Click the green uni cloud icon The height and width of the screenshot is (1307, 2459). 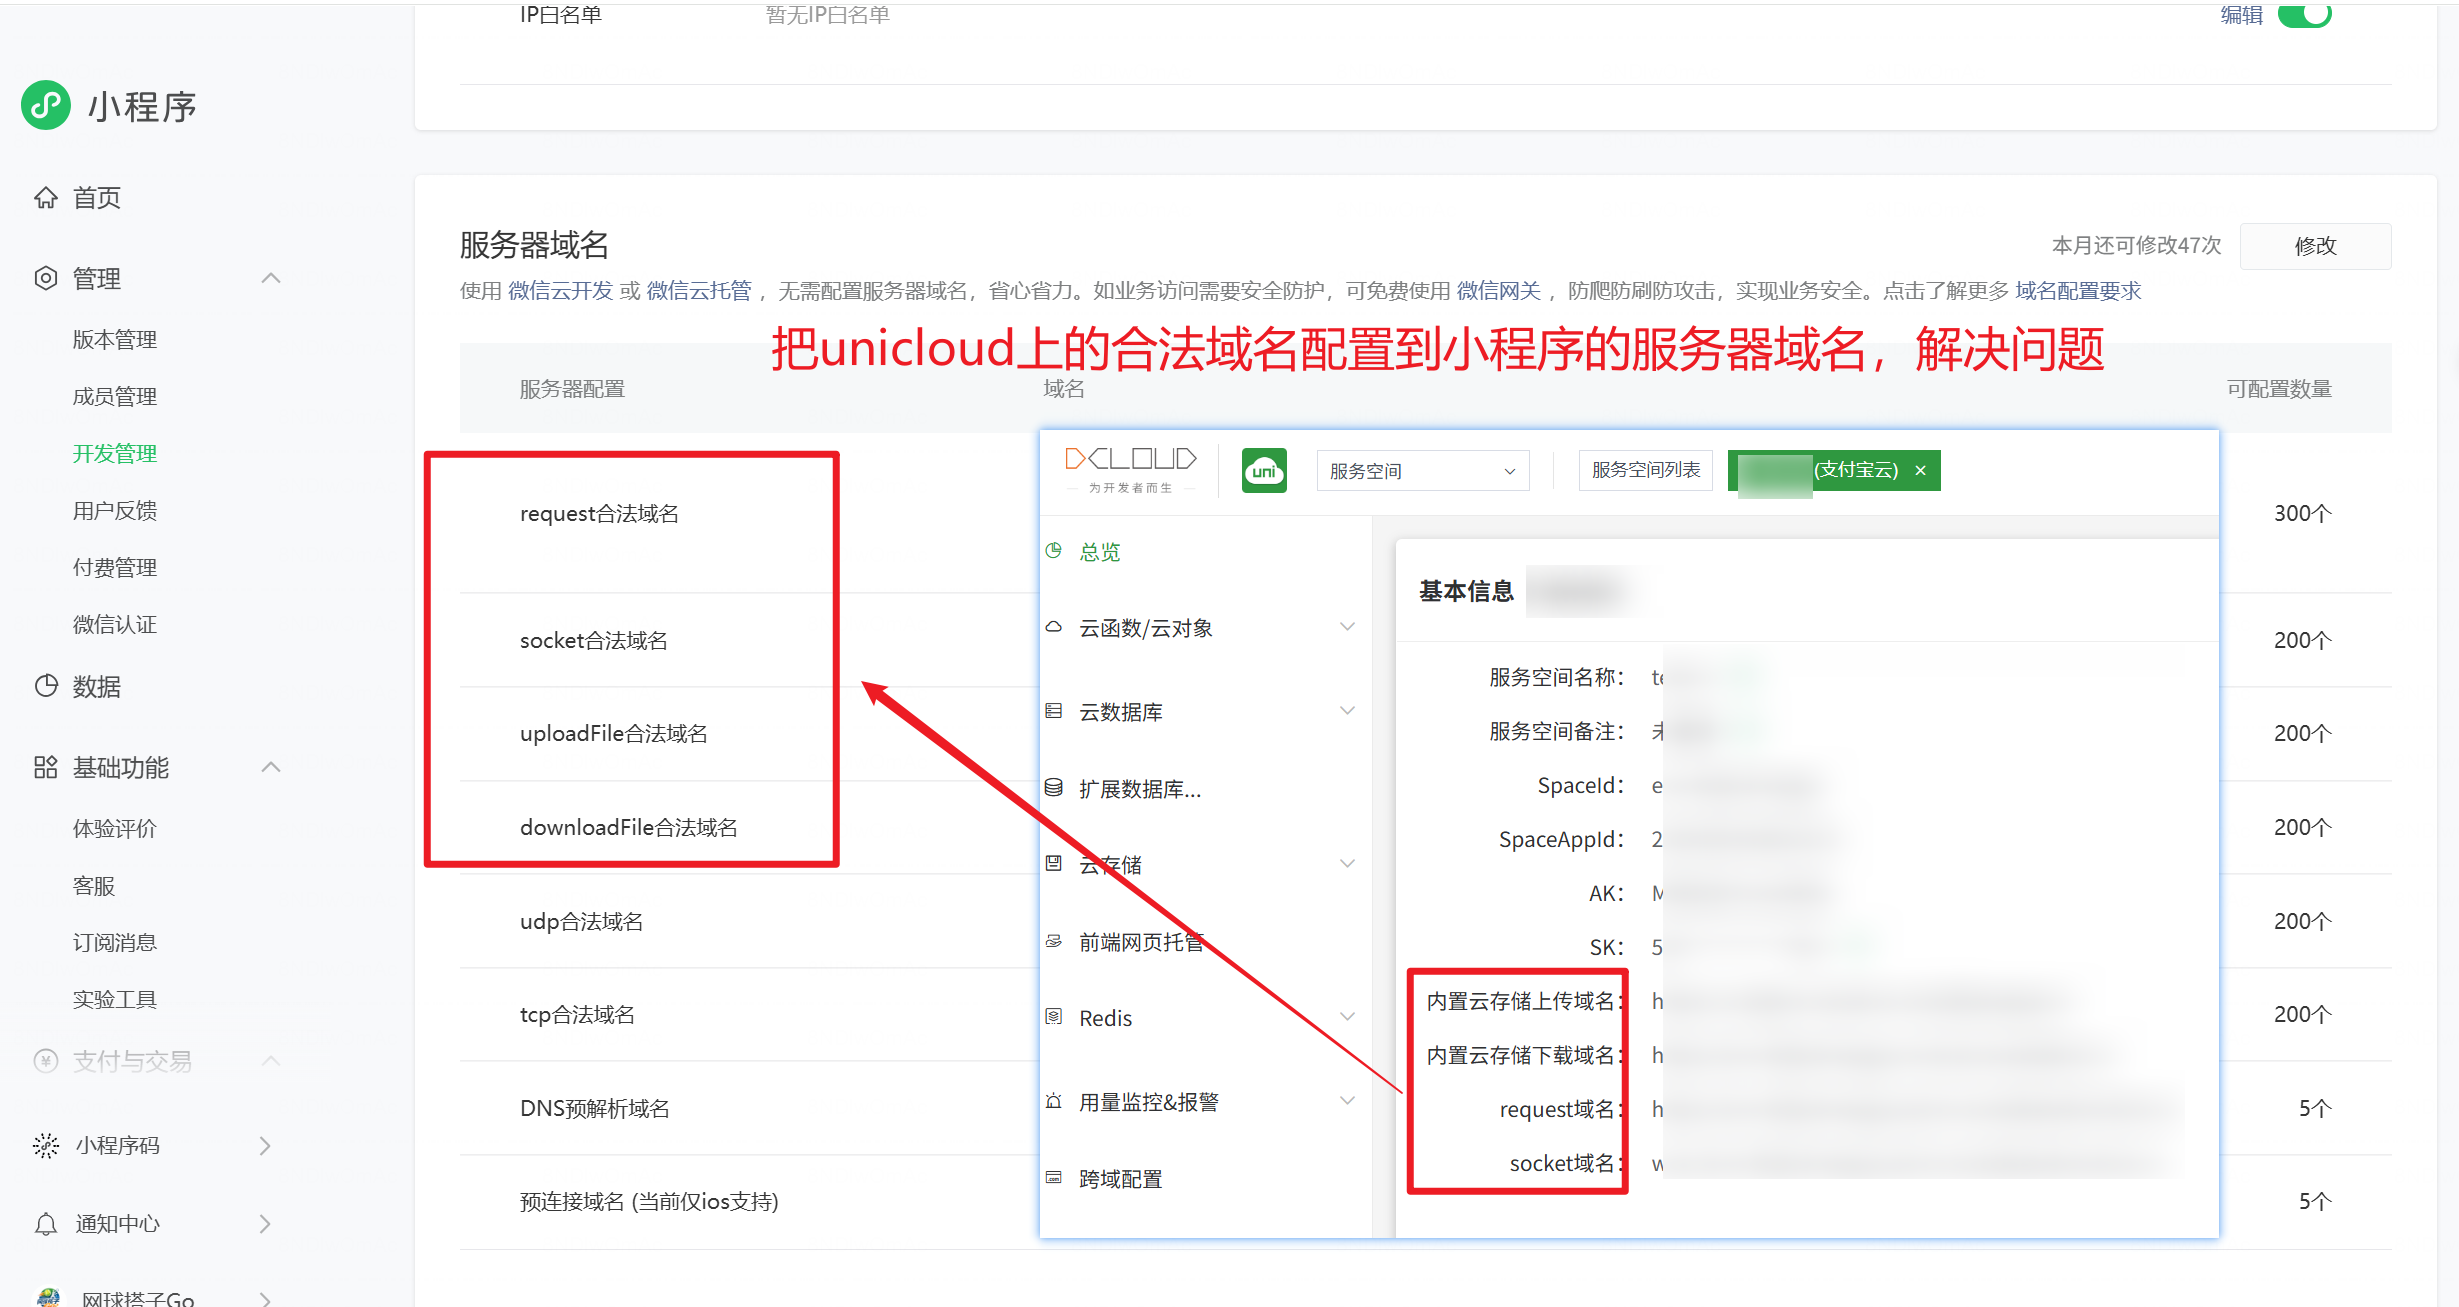1264,470
